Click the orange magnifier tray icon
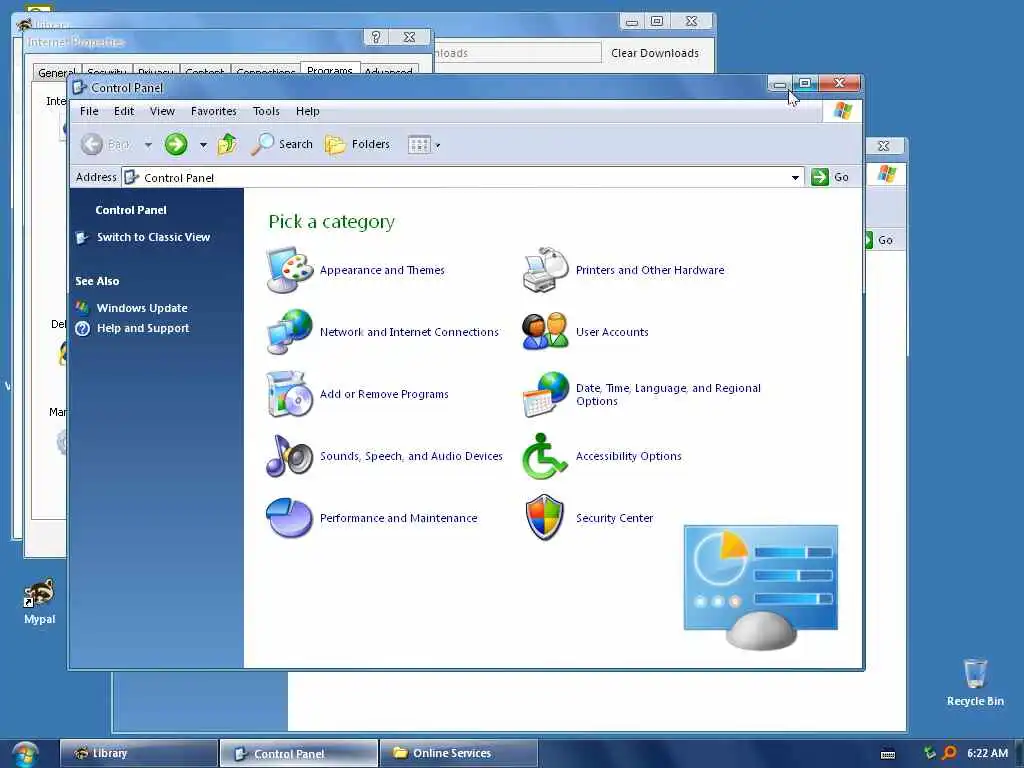Image resolution: width=1024 pixels, height=768 pixels. click(x=950, y=753)
